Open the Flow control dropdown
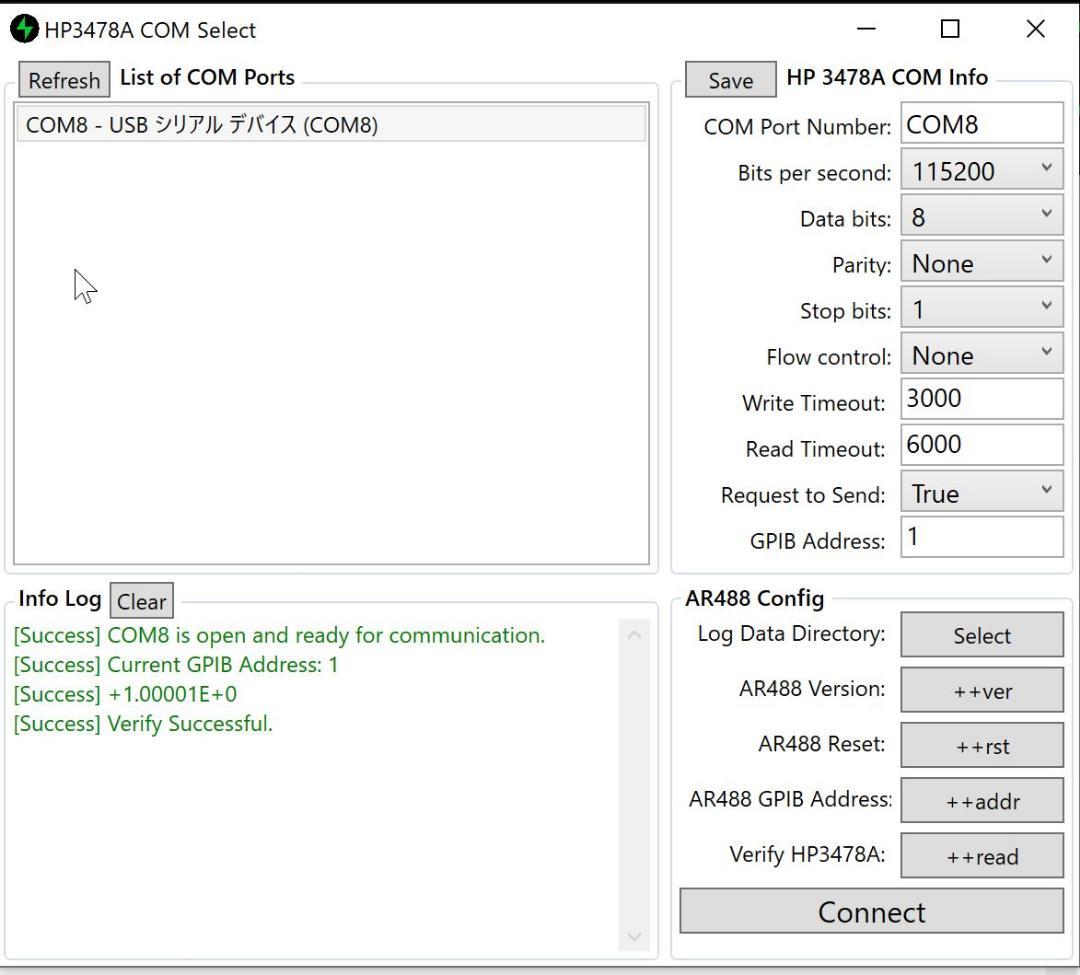Image resolution: width=1080 pixels, height=975 pixels. tap(981, 355)
